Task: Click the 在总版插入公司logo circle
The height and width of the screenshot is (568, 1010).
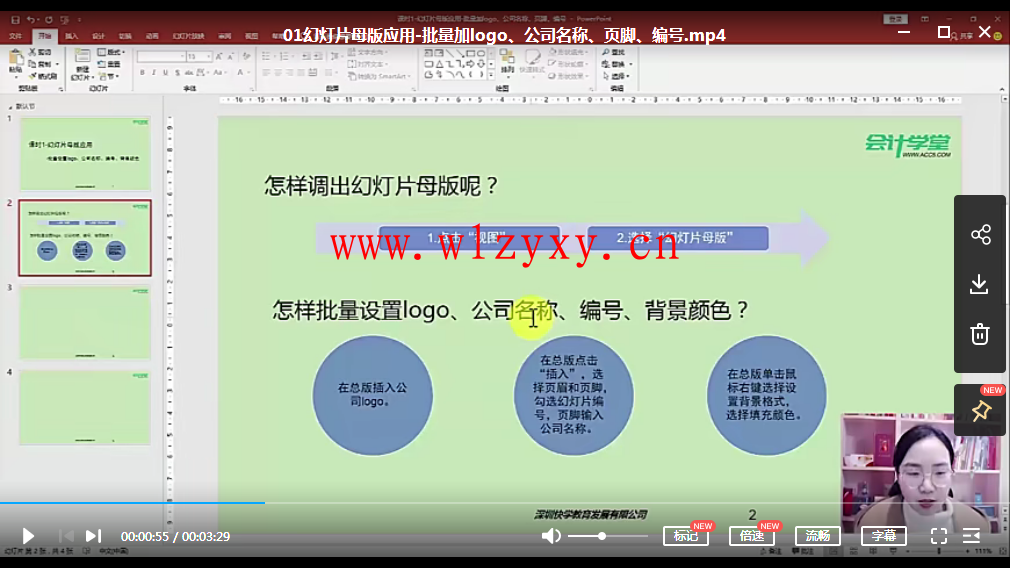Action: pyautogui.click(x=372, y=395)
